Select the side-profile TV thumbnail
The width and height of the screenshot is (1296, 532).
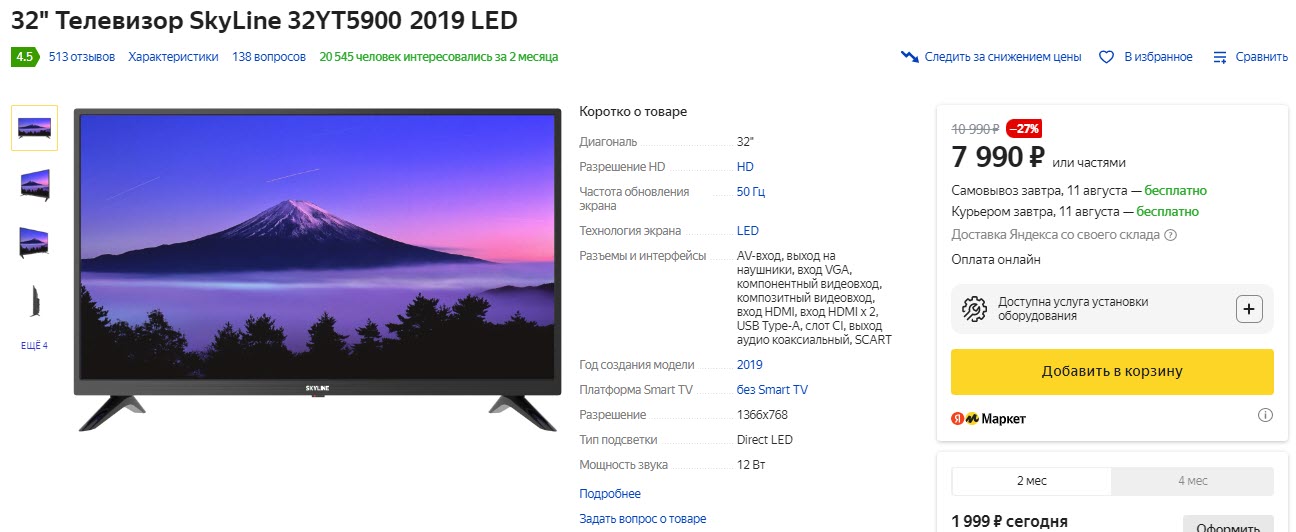(x=34, y=300)
